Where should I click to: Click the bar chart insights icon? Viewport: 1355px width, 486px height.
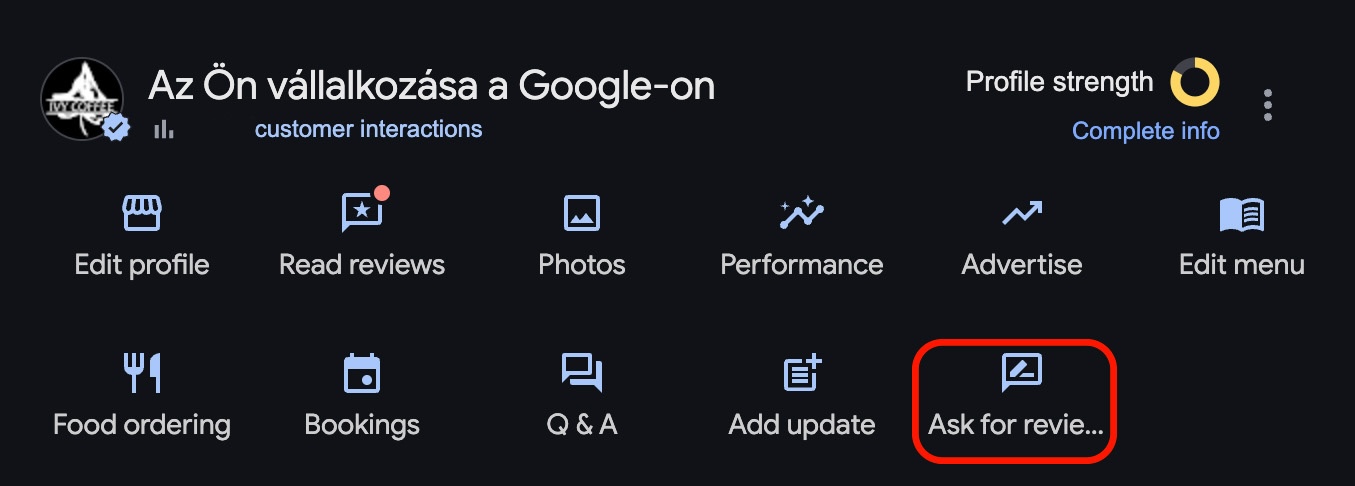click(x=164, y=130)
